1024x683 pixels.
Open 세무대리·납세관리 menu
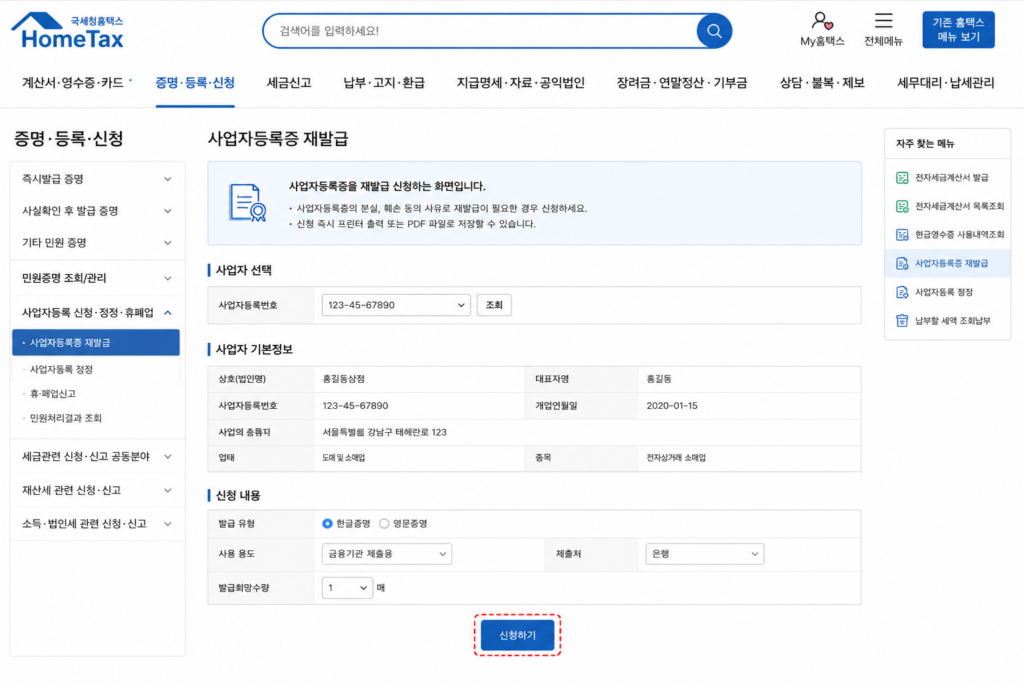tap(946, 83)
